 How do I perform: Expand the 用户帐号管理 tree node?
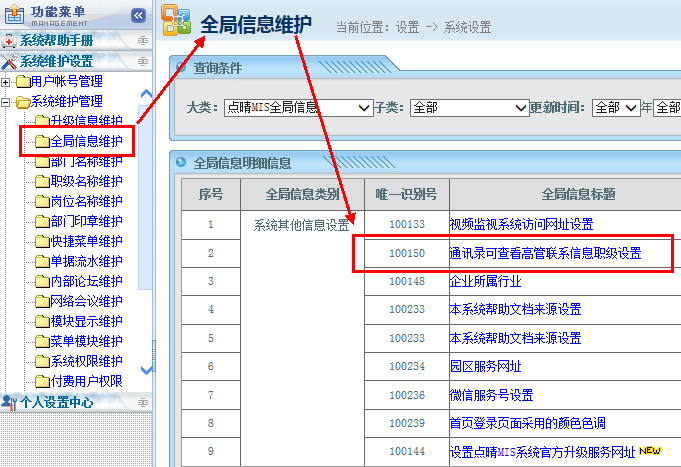coord(7,82)
